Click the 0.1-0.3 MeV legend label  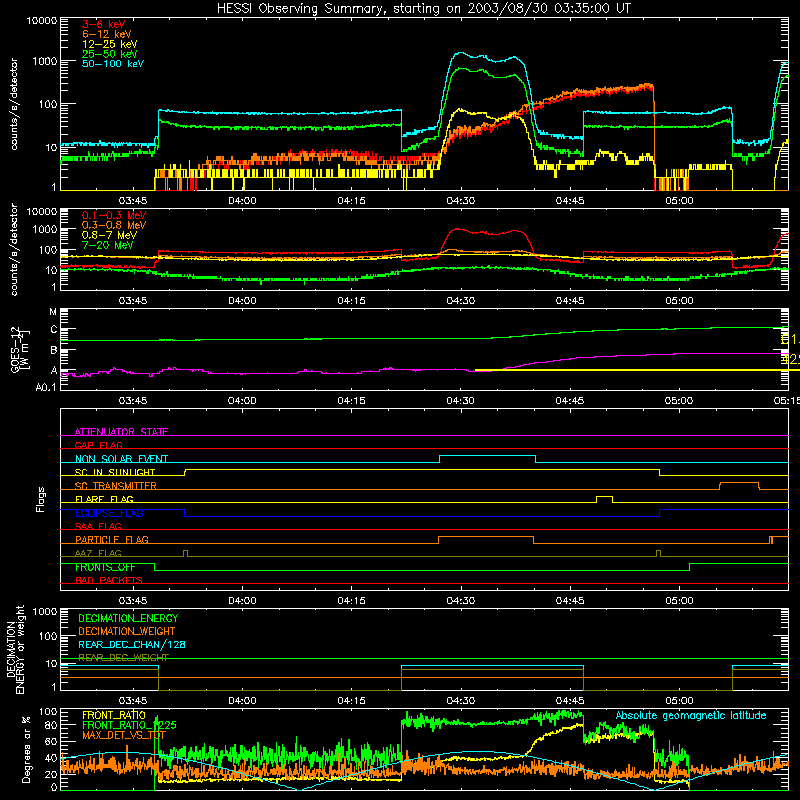click(x=114, y=215)
